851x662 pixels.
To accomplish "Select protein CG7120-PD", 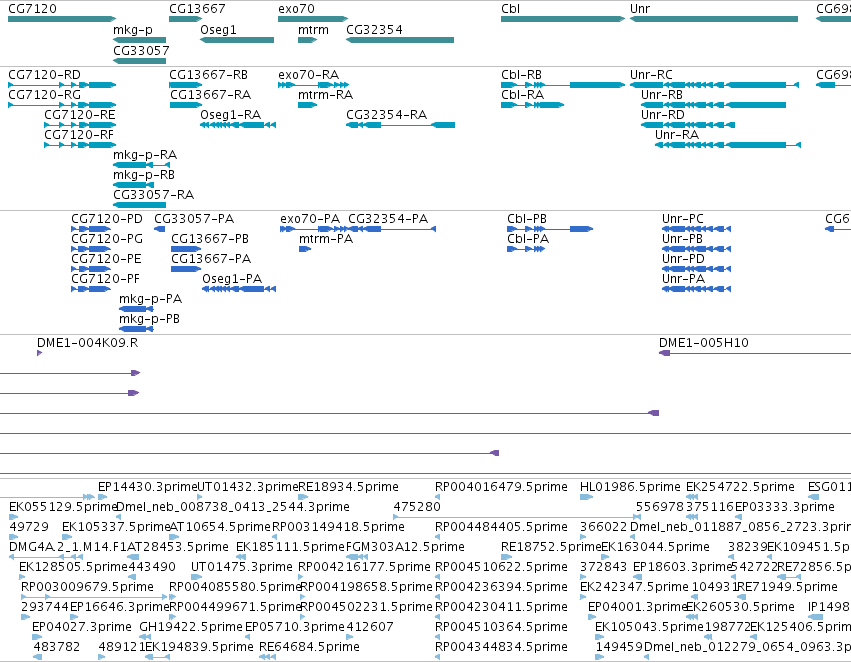I will (x=91, y=229).
